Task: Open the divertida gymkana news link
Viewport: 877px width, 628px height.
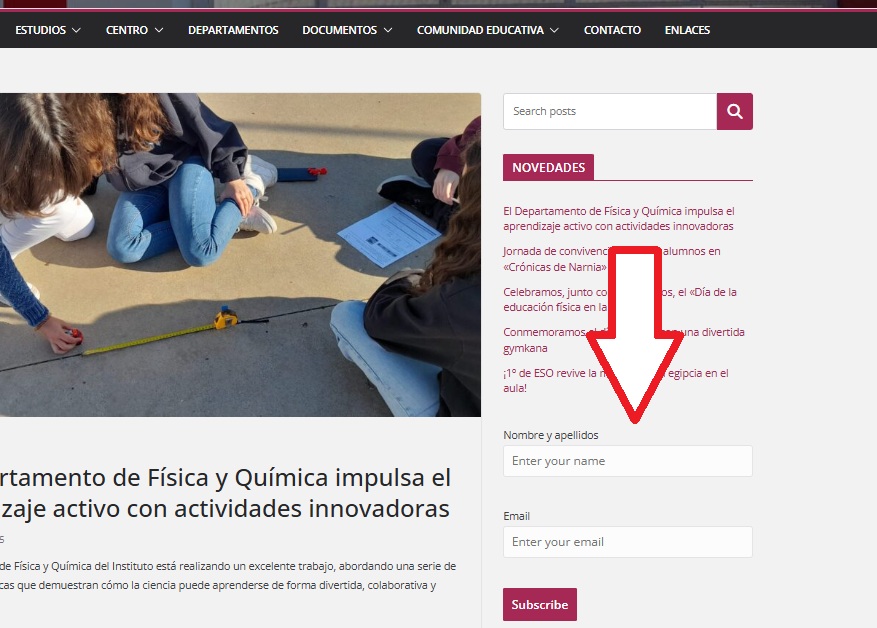Action: [x=624, y=340]
